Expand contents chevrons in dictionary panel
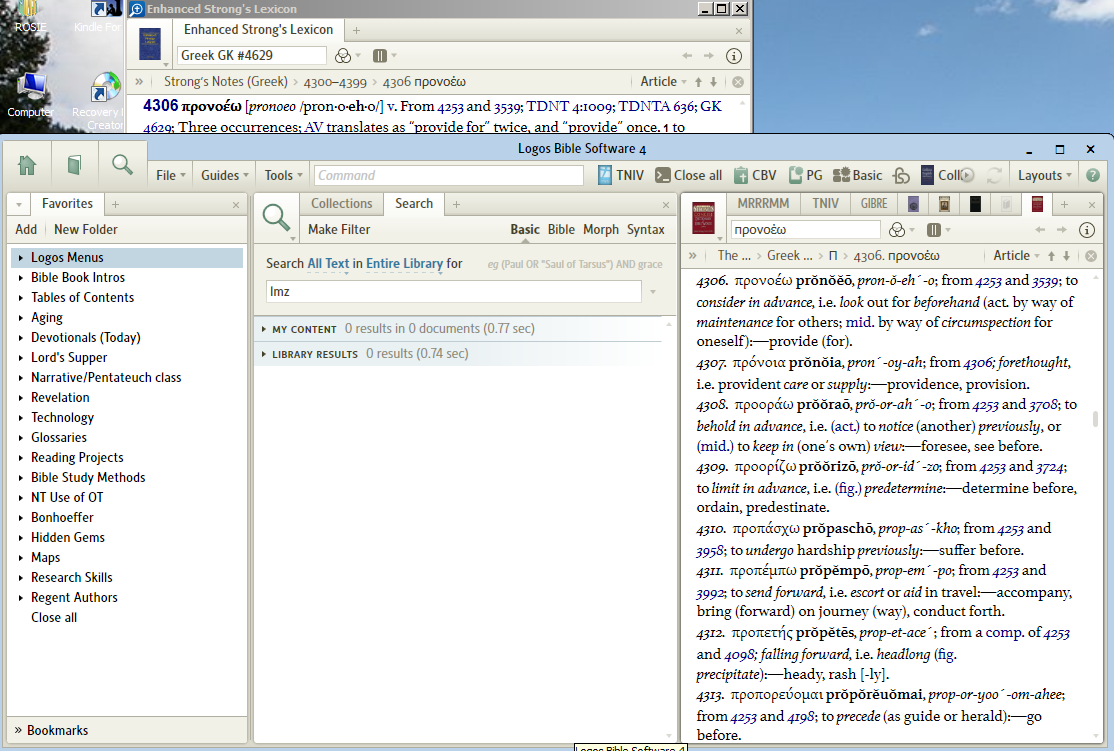The height and width of the screenshot is (751, 1114). (x=693, y=255)
